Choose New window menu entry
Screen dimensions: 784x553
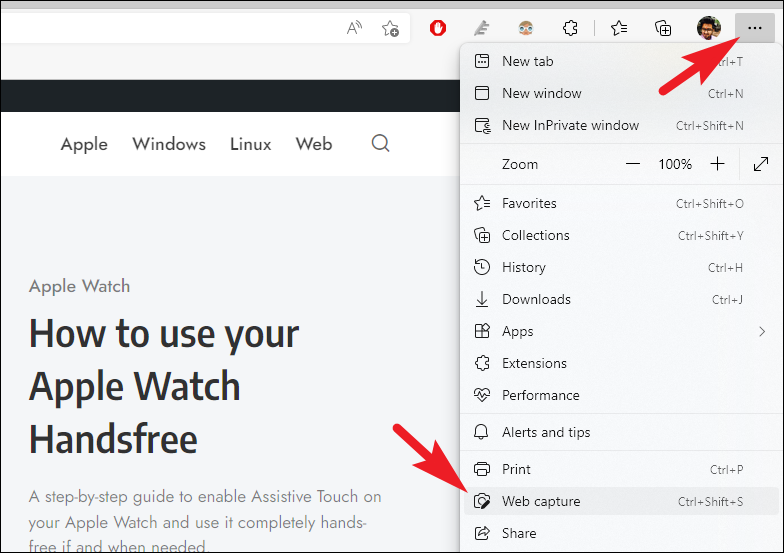[621, 94]
